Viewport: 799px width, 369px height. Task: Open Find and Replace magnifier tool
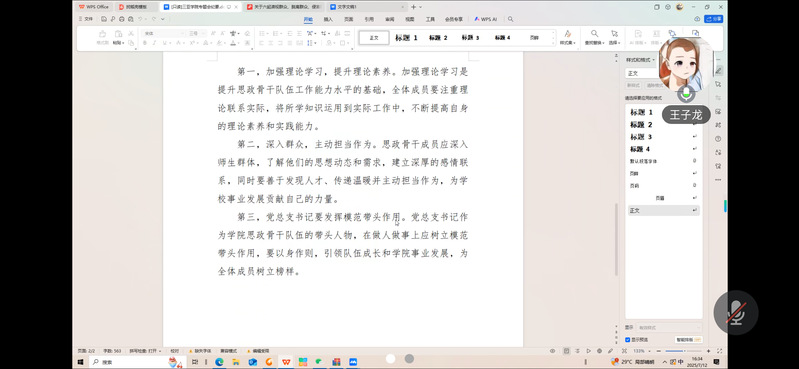594,37
